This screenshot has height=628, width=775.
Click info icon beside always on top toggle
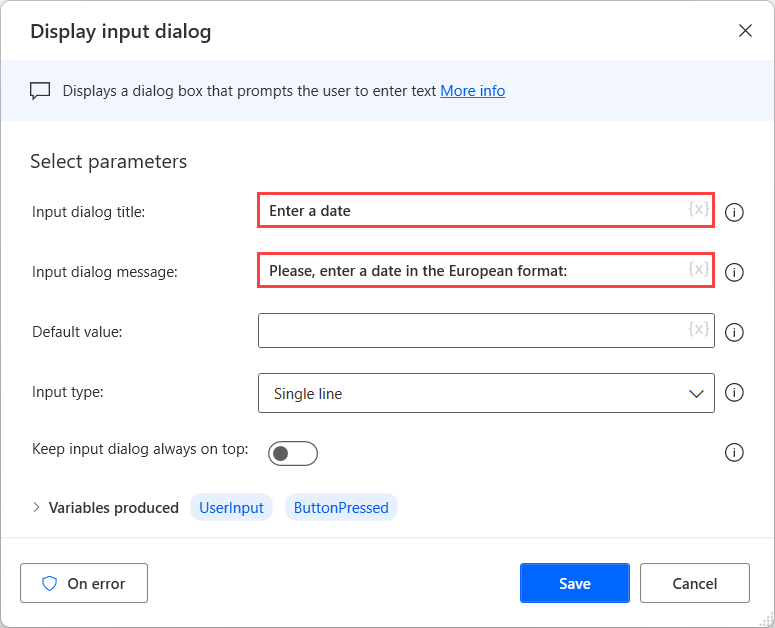point(734,453)
